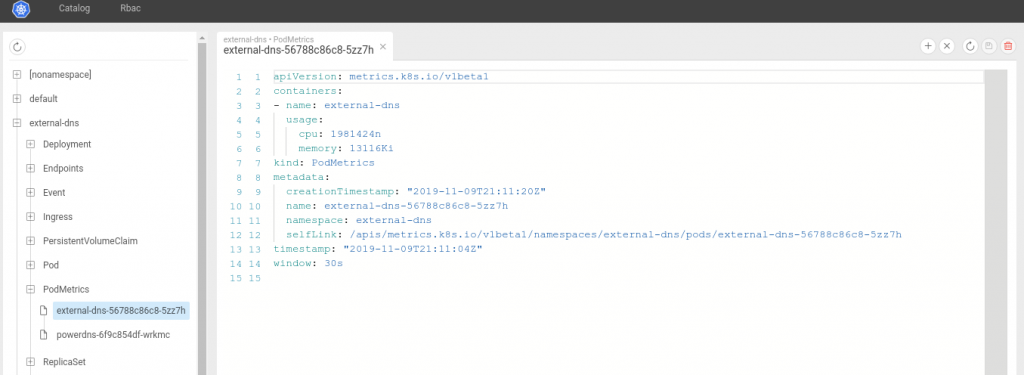Delete the resource with the red trash icon

[1008, 46]
